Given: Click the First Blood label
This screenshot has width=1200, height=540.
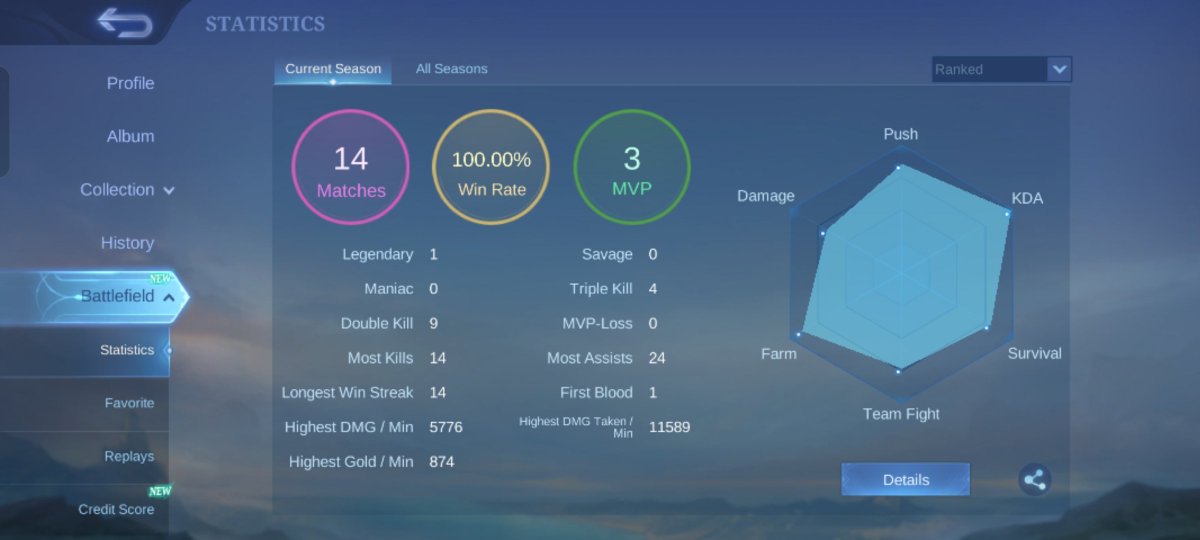Looking at the screenshot, I should 597,392.
